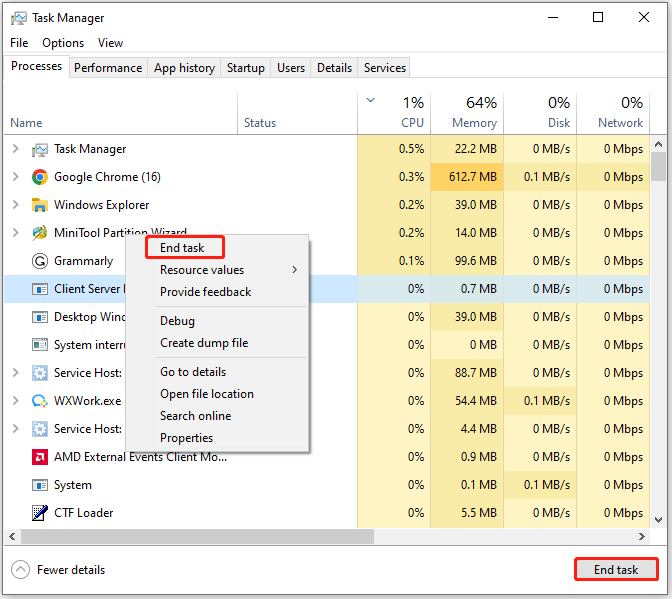Choose Provide feedback in the context menu
The image size is (672, 599).
(205, 292)
